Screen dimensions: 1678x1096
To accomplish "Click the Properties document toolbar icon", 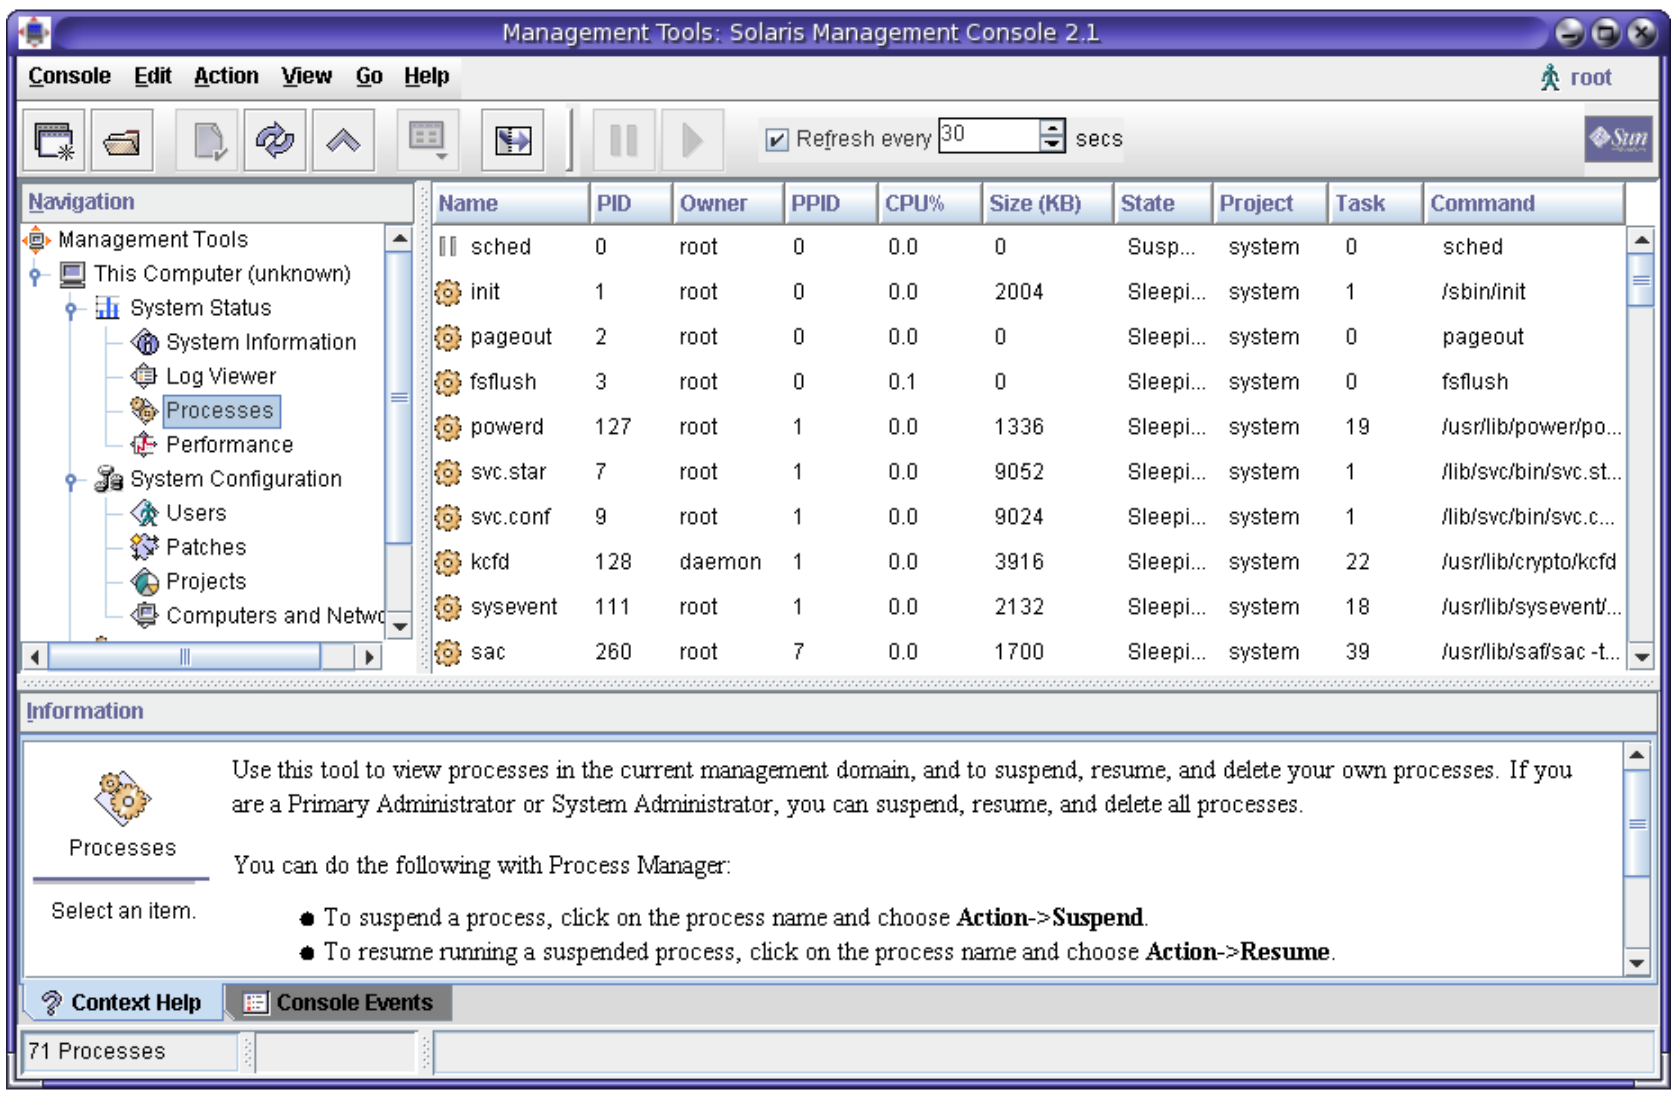I will click(x=208, y=140).
